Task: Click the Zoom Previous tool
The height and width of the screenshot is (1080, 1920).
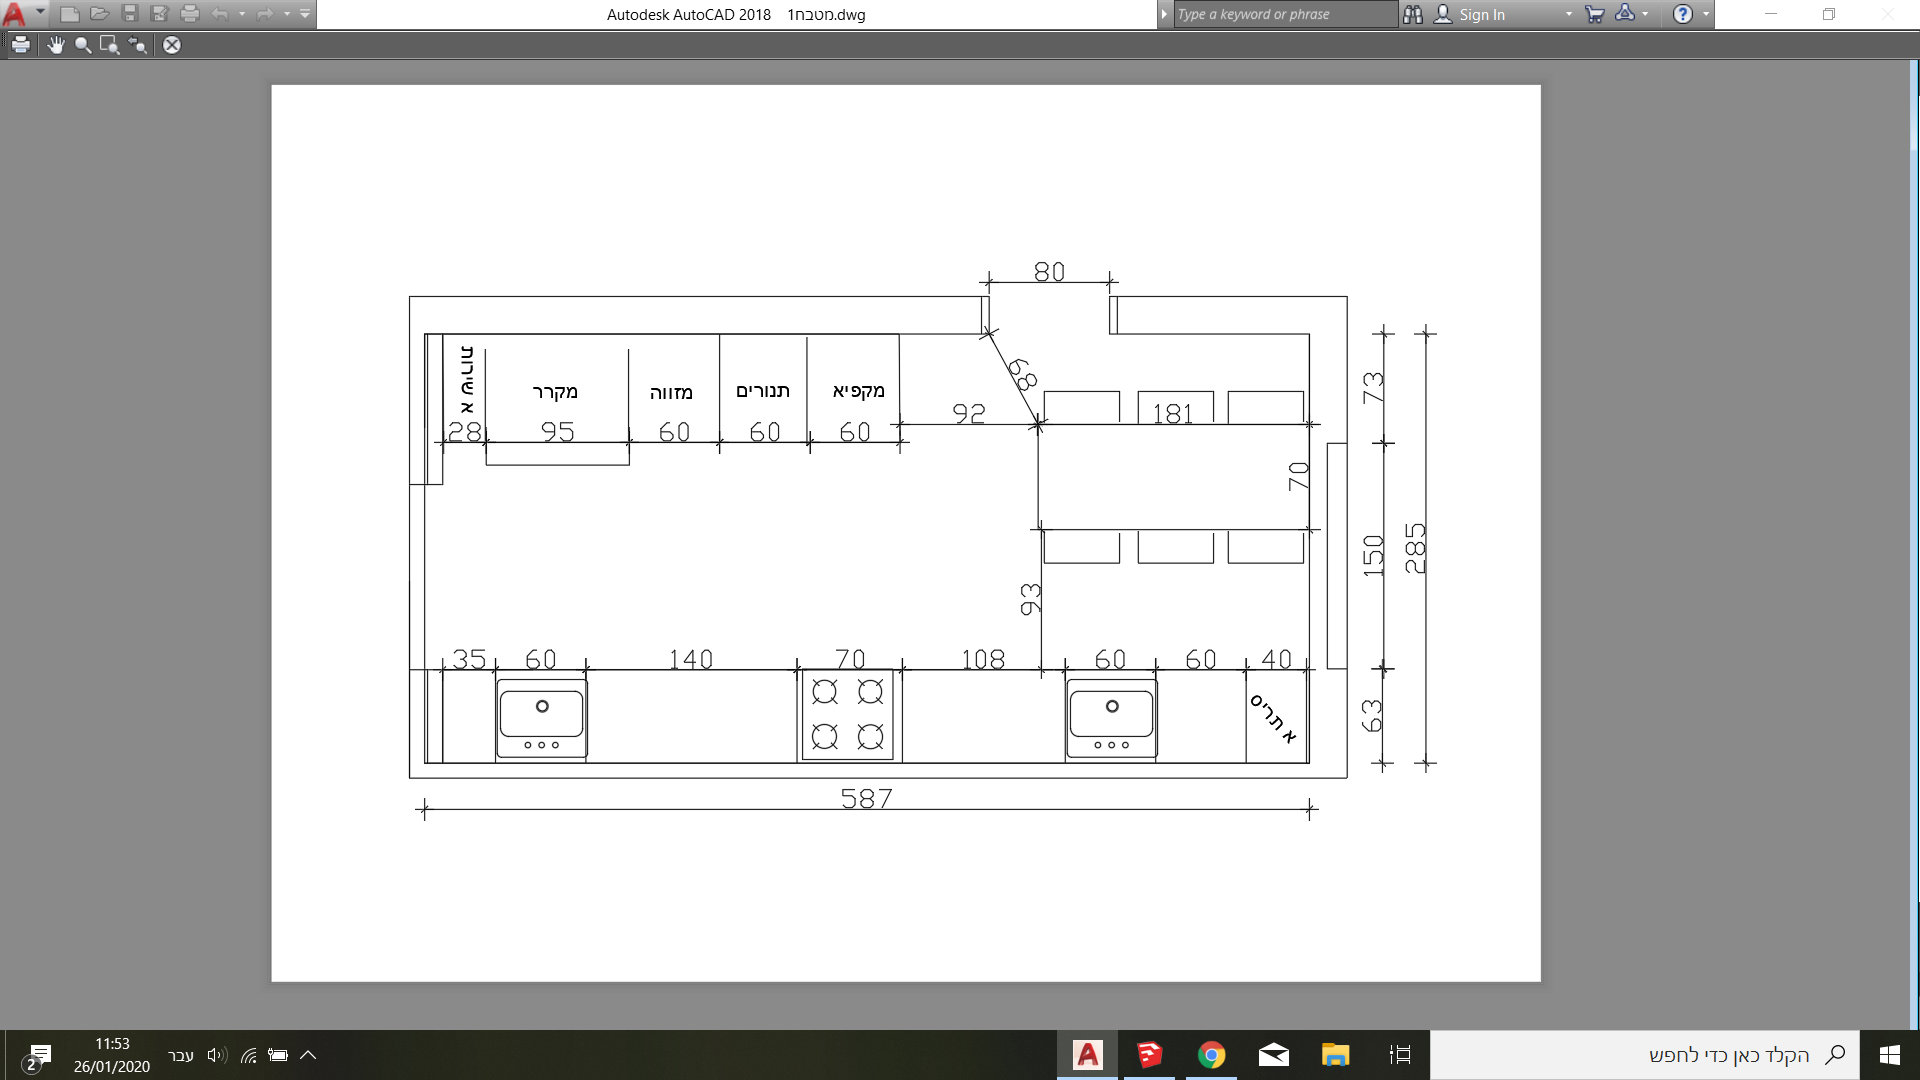Action: (x=138, y=45)
